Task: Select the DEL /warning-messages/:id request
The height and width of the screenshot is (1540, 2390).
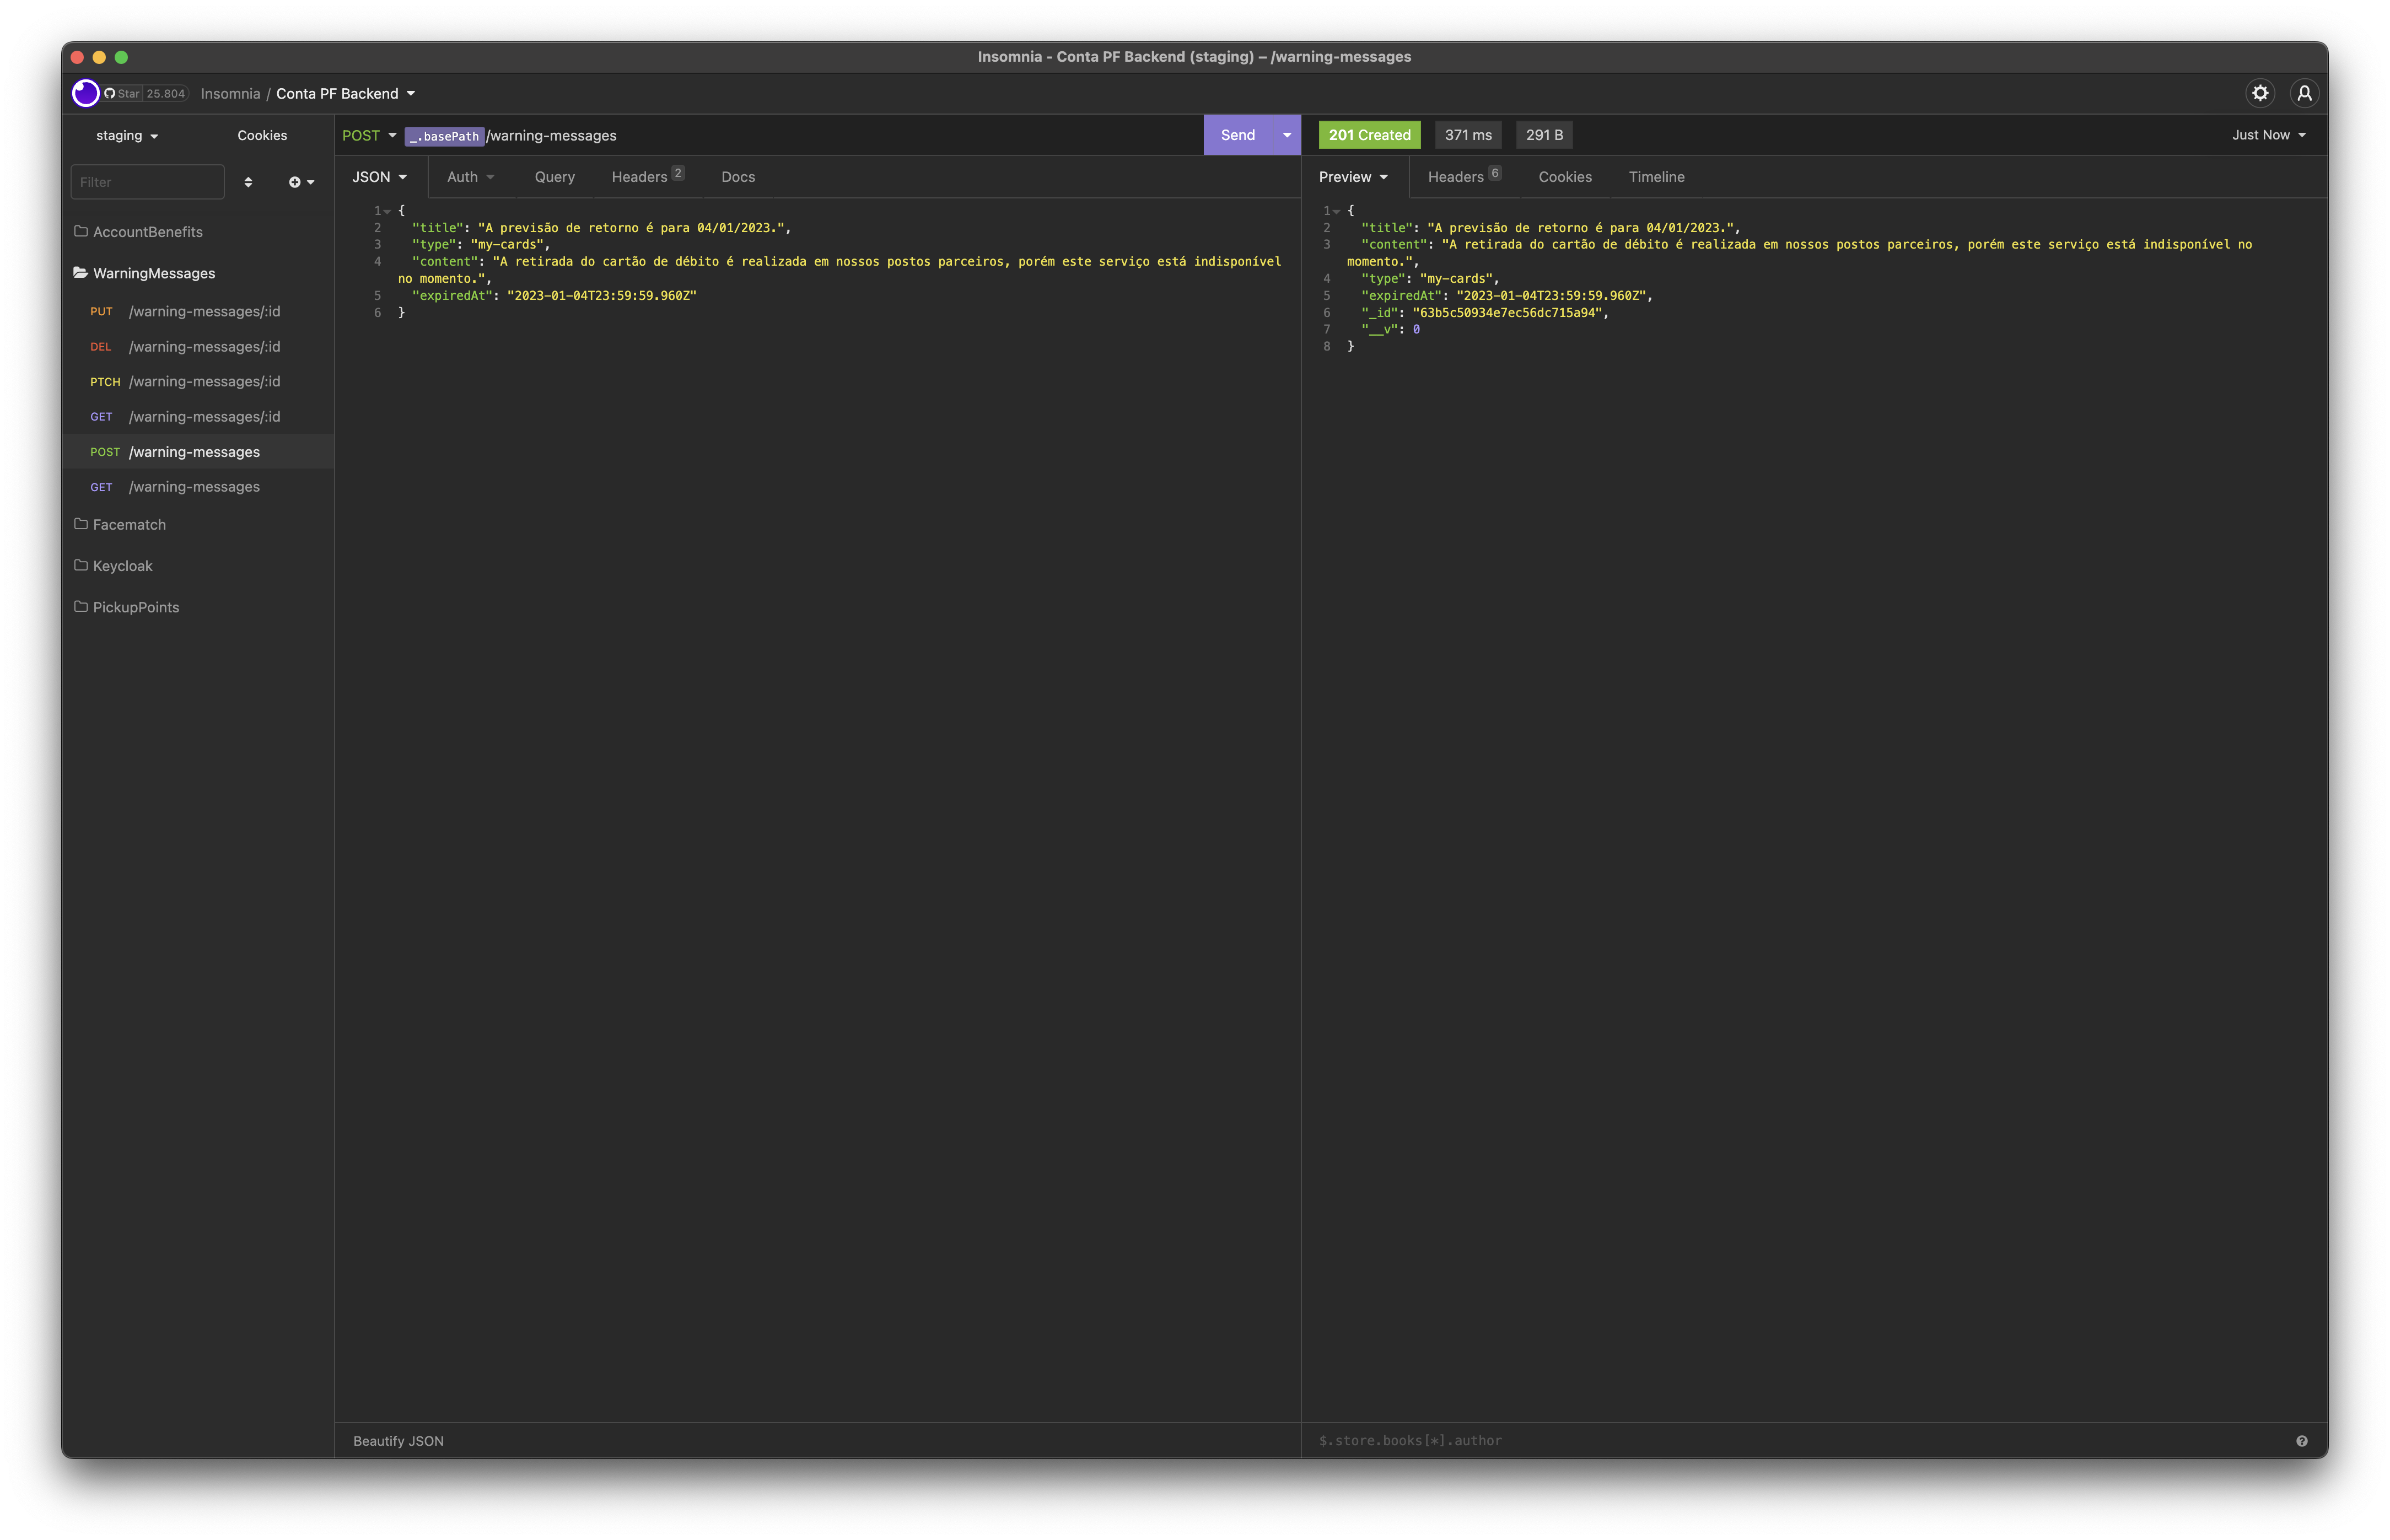Action: coord(198,347)
